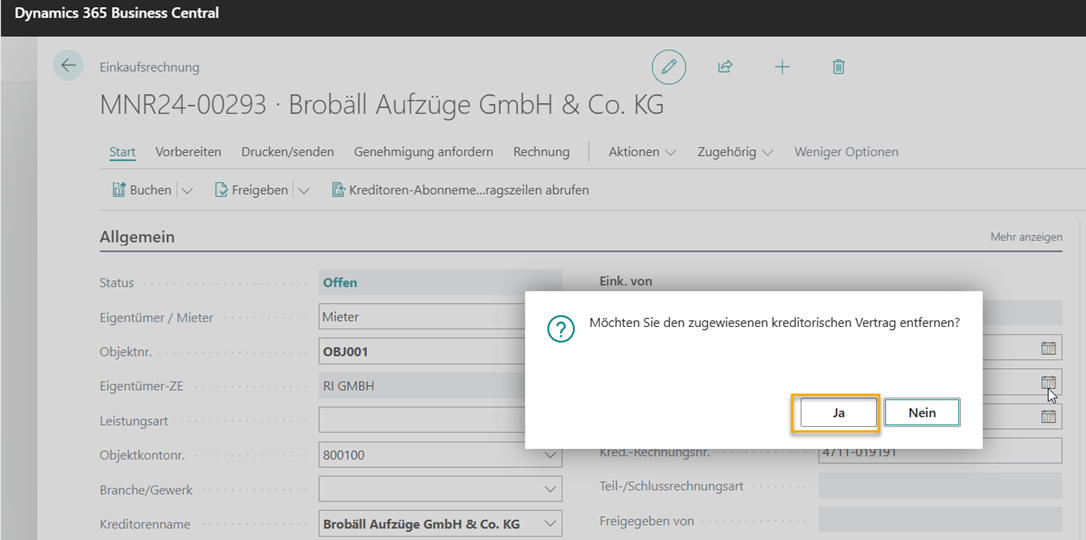Screen dimensions: 1086x540
Task: Open the first calendar date picker
Action: tap(1049, 348)
